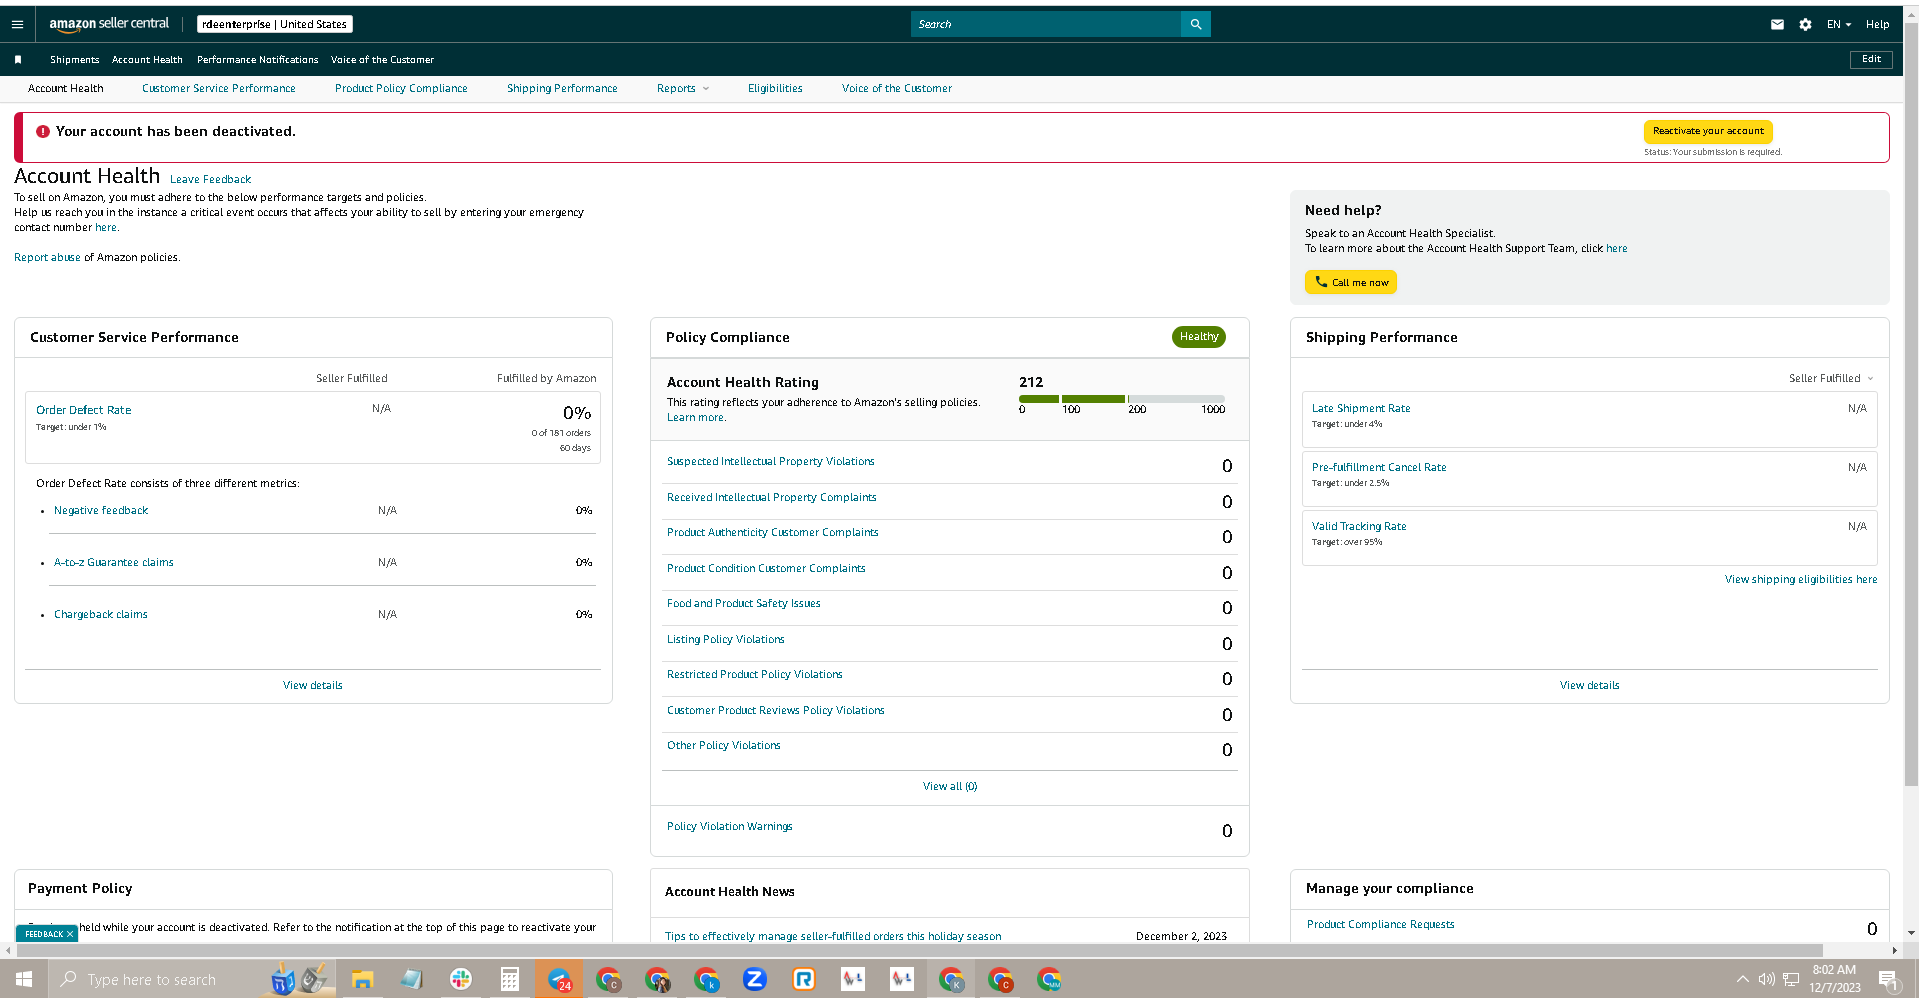The width and height of the screenshot is (1919, 998).
Task: Click the Call me now button
Action: [1351, 282]
